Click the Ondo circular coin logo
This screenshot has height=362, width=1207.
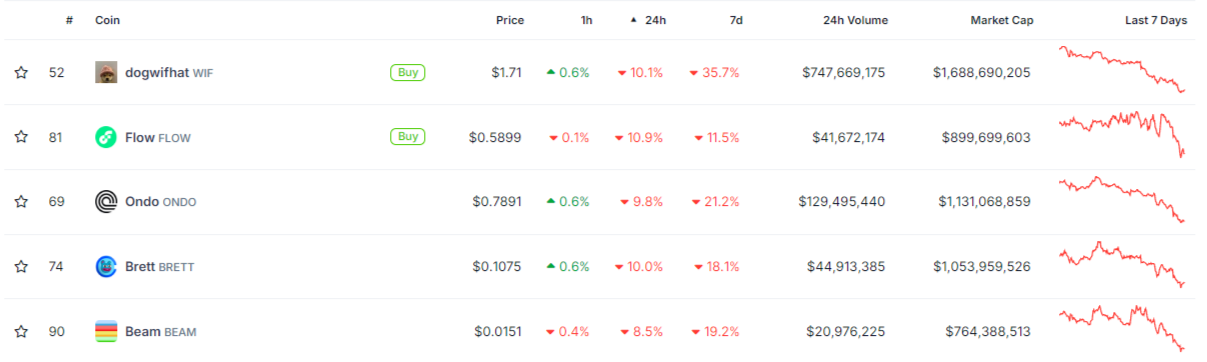coord(106,202)
